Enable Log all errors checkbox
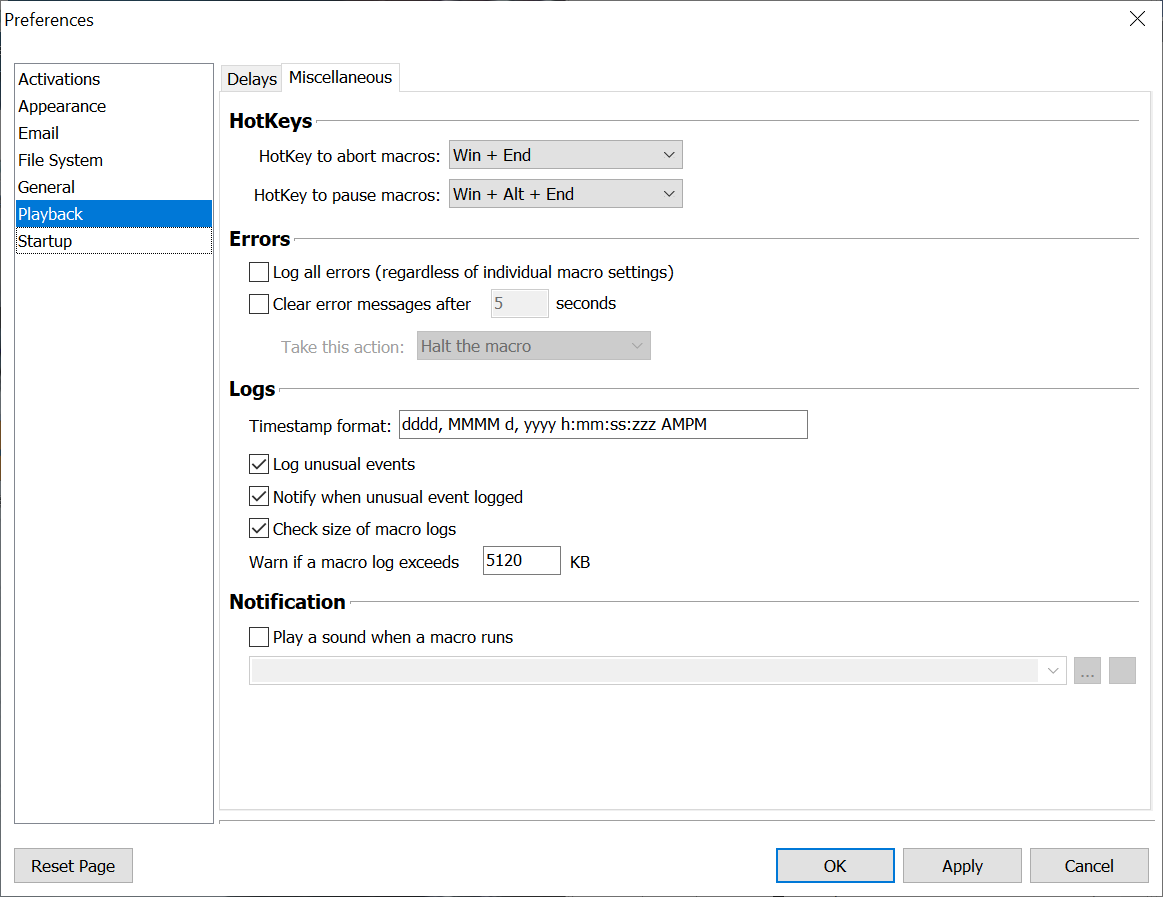Viewport: 1163px width, 897px height. coord(259,272)
